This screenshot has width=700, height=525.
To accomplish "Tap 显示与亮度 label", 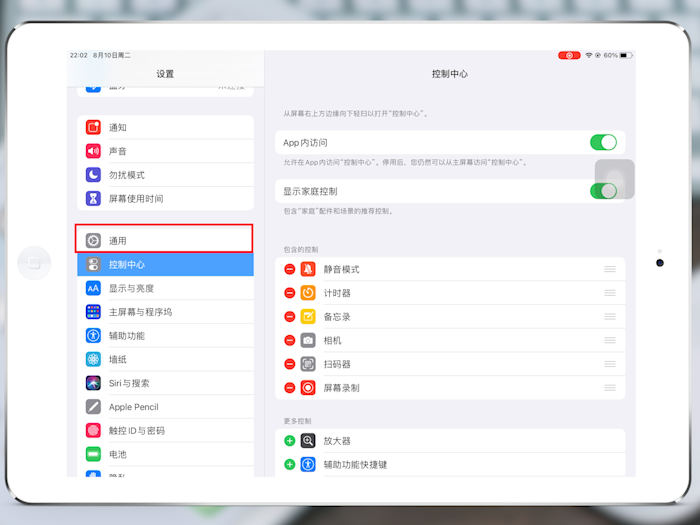I will point(131,288).
